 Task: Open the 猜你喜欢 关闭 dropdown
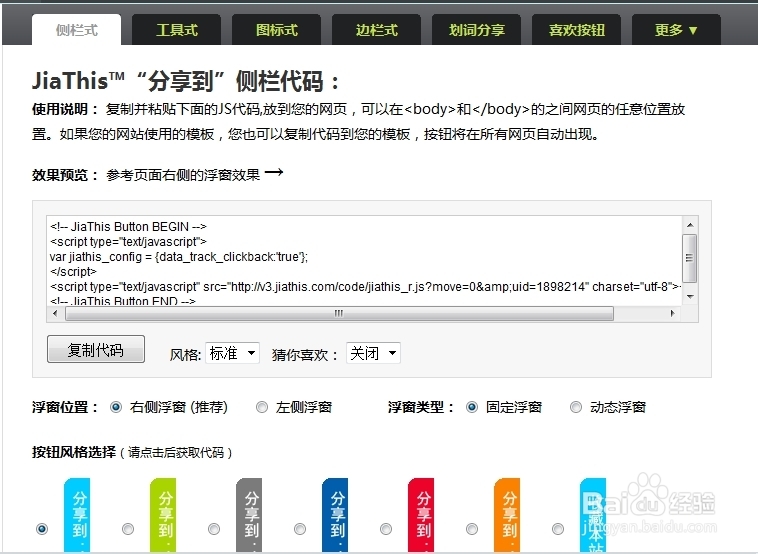pos(373,353)
